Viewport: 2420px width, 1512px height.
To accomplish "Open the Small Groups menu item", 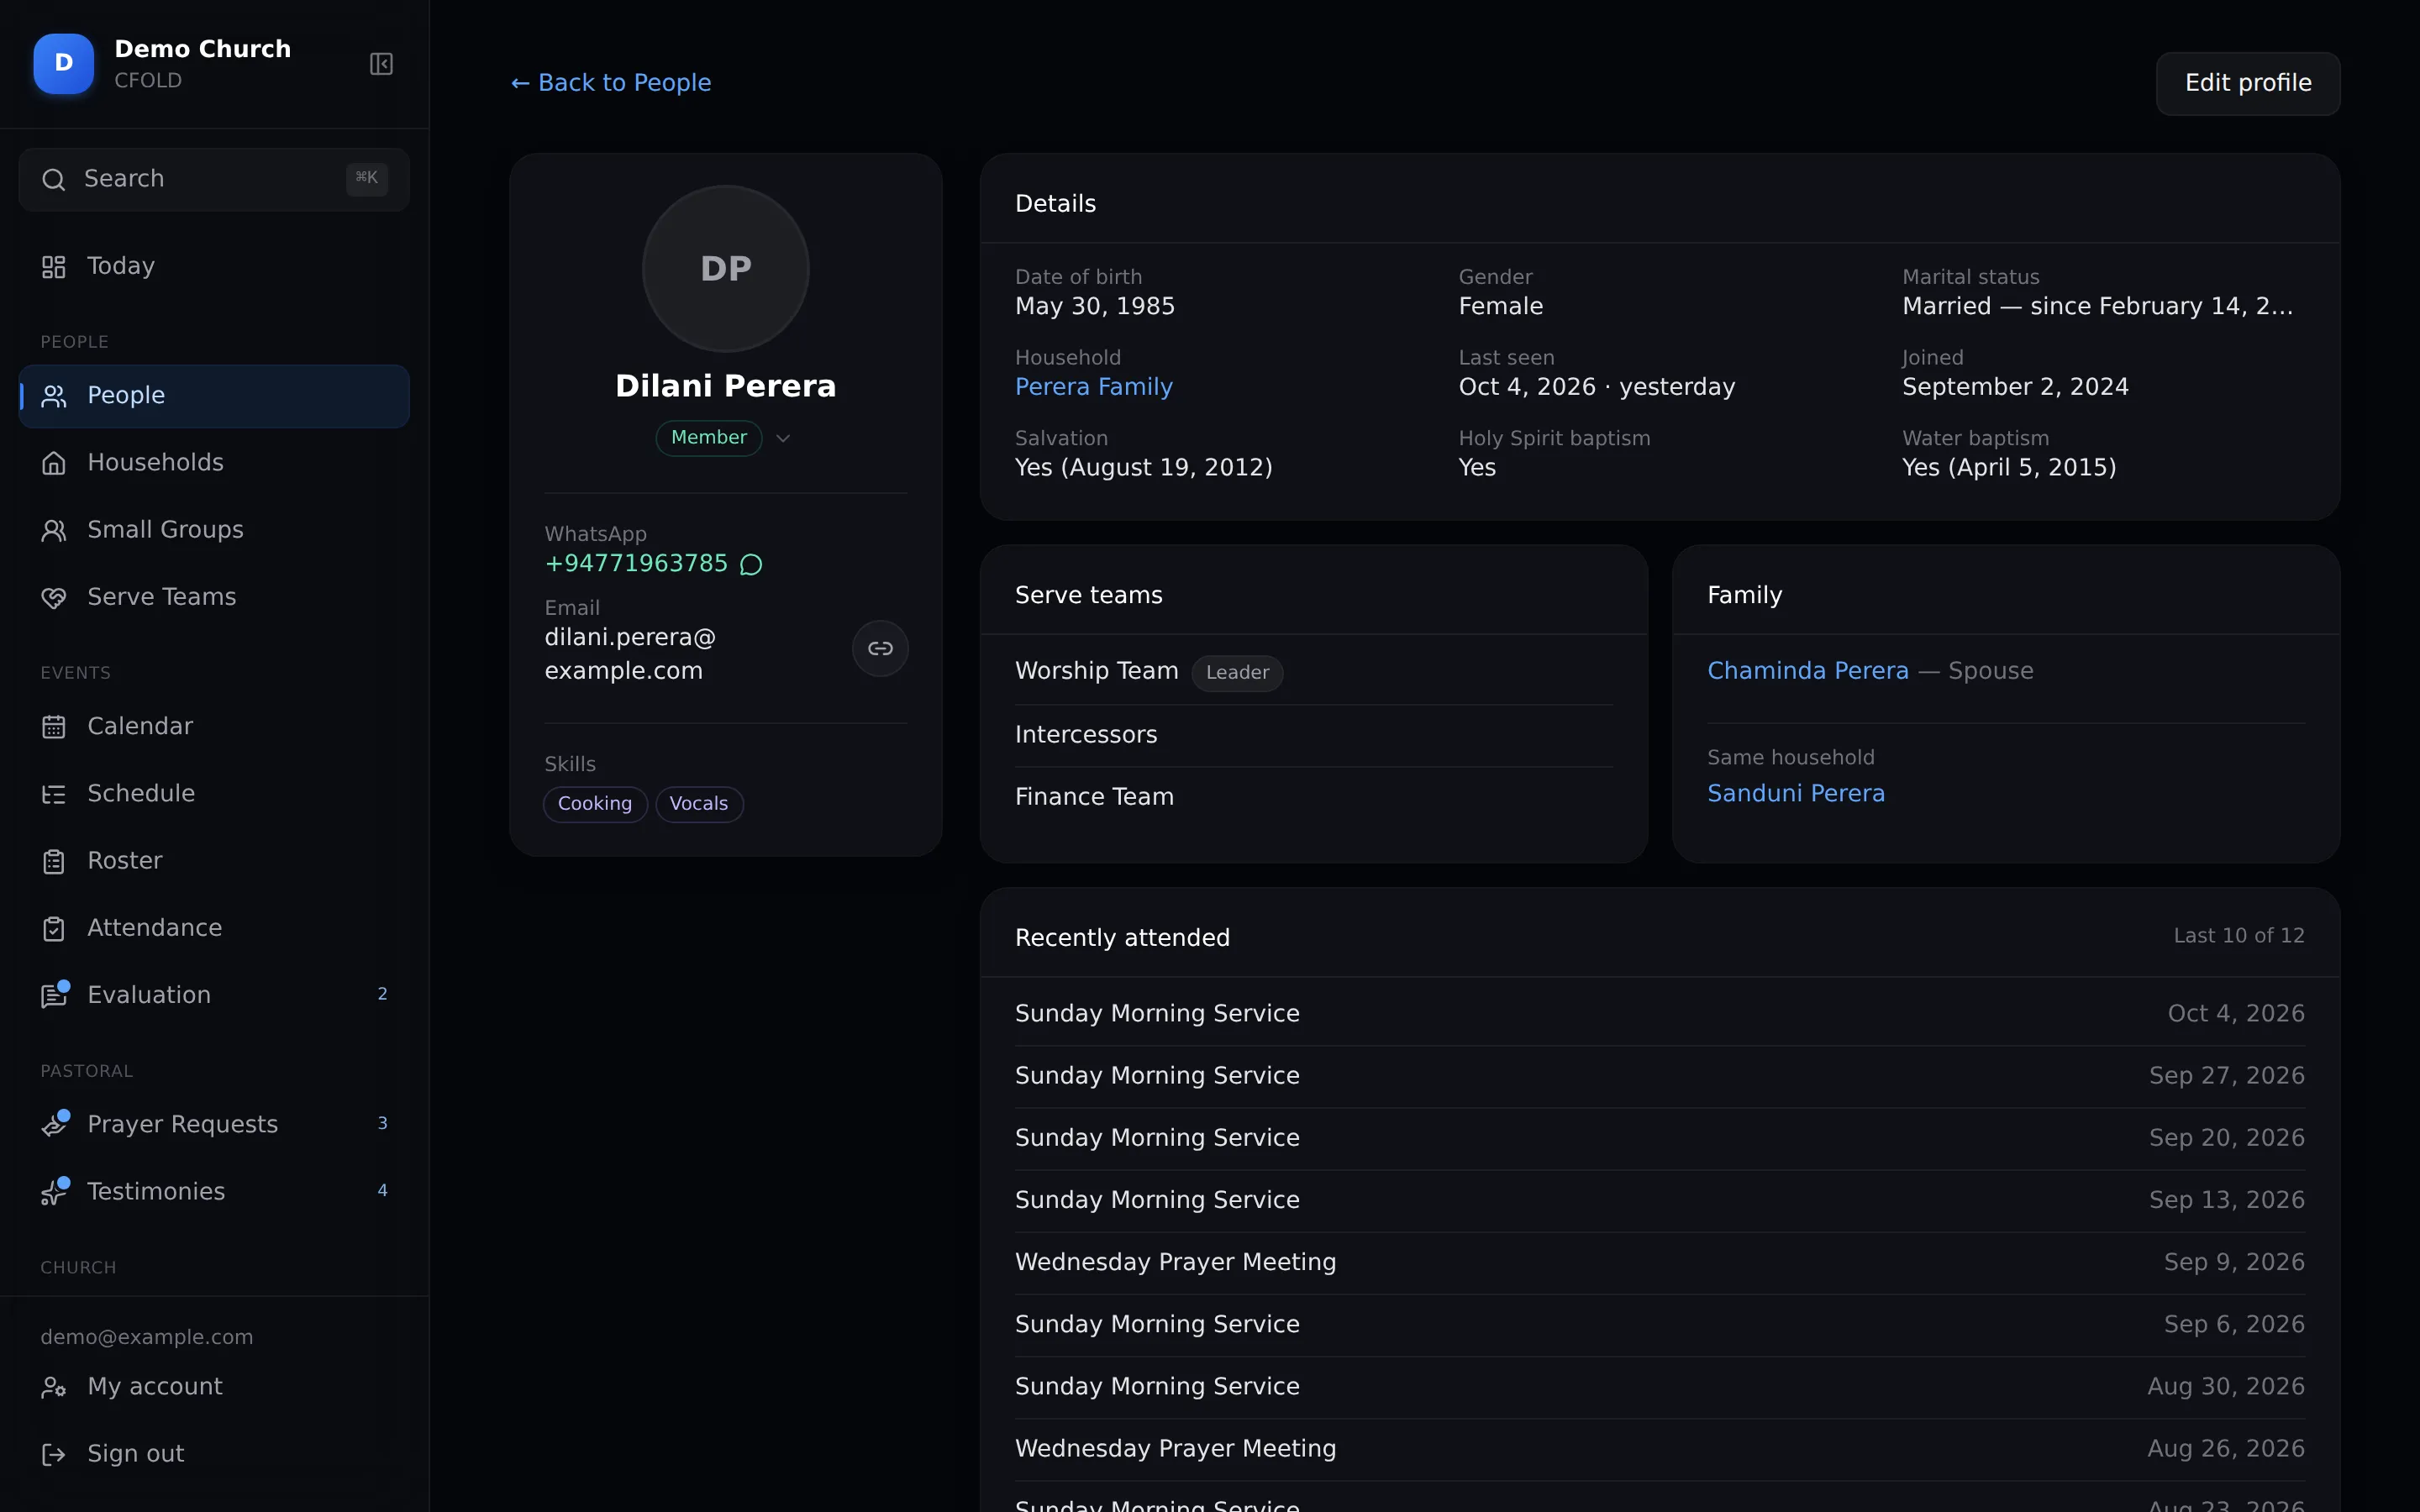I will coord(214,530).
